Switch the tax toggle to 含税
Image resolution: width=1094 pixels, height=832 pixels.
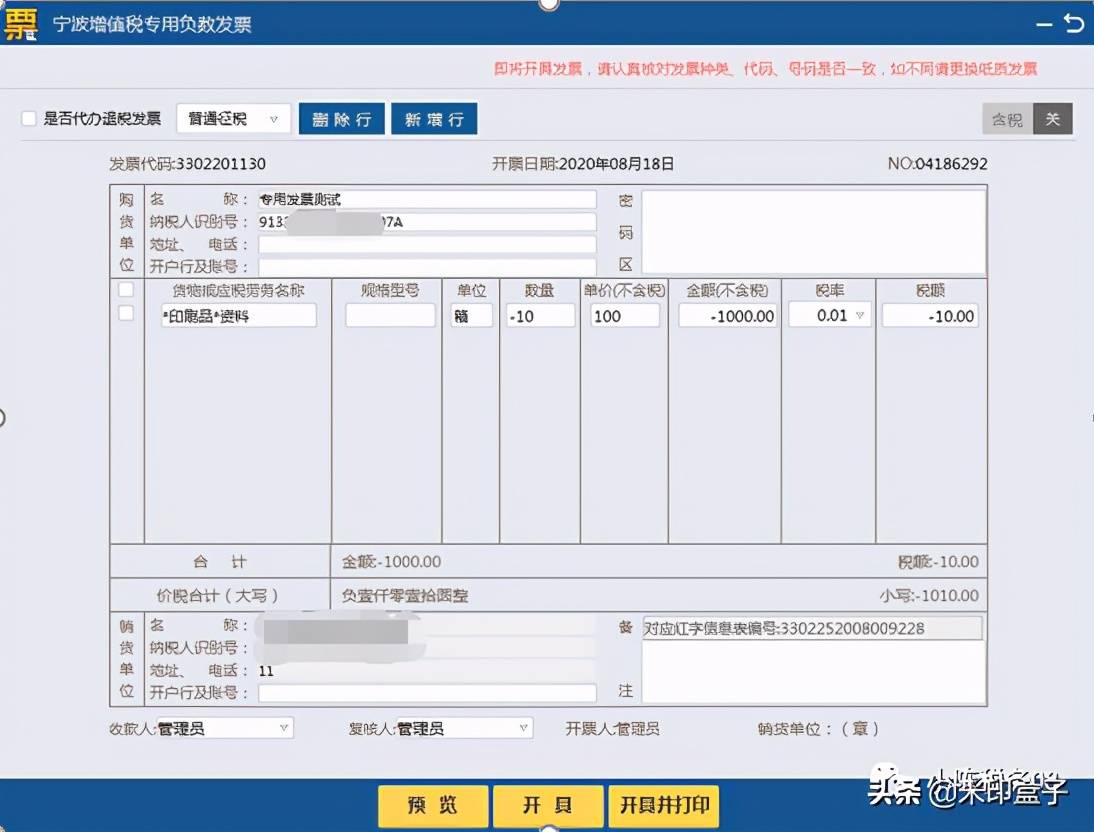[1007, 119]
